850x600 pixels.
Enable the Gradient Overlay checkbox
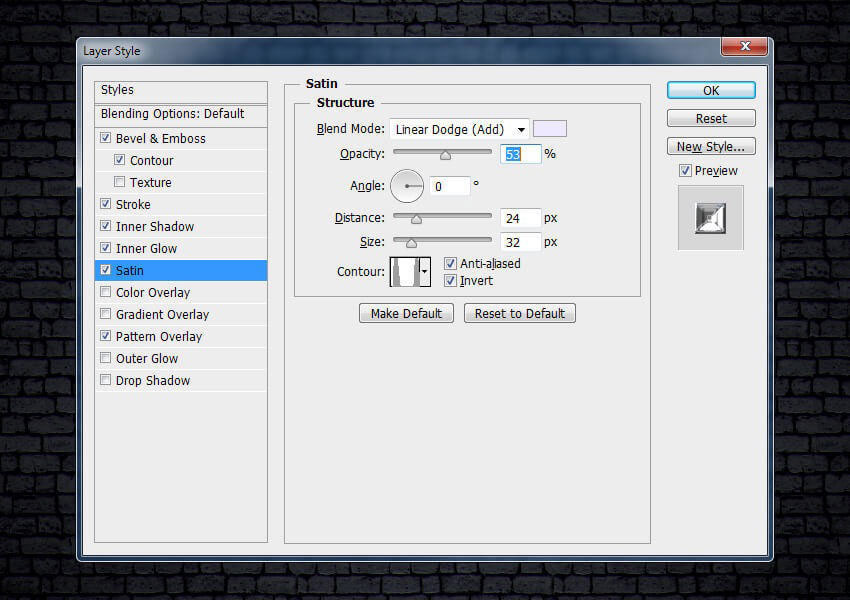106,314
